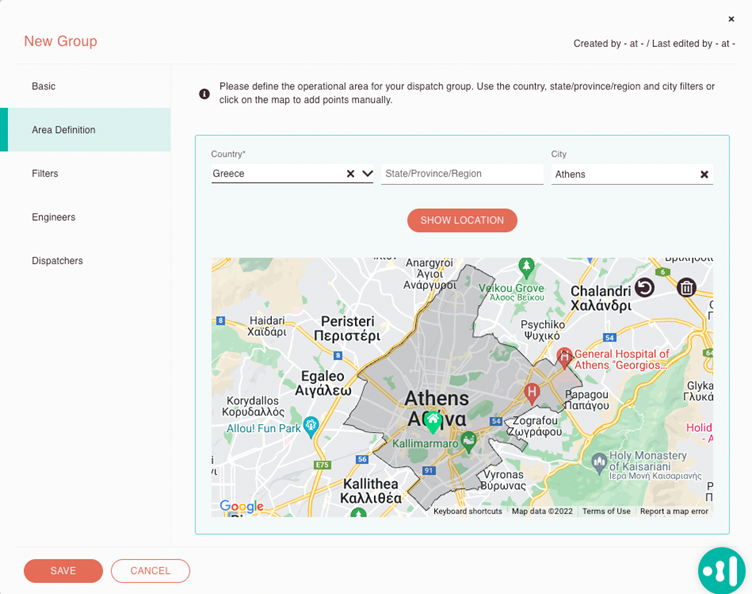Click the info icon beside instructions
752x594 pixels.
[204, 94]
